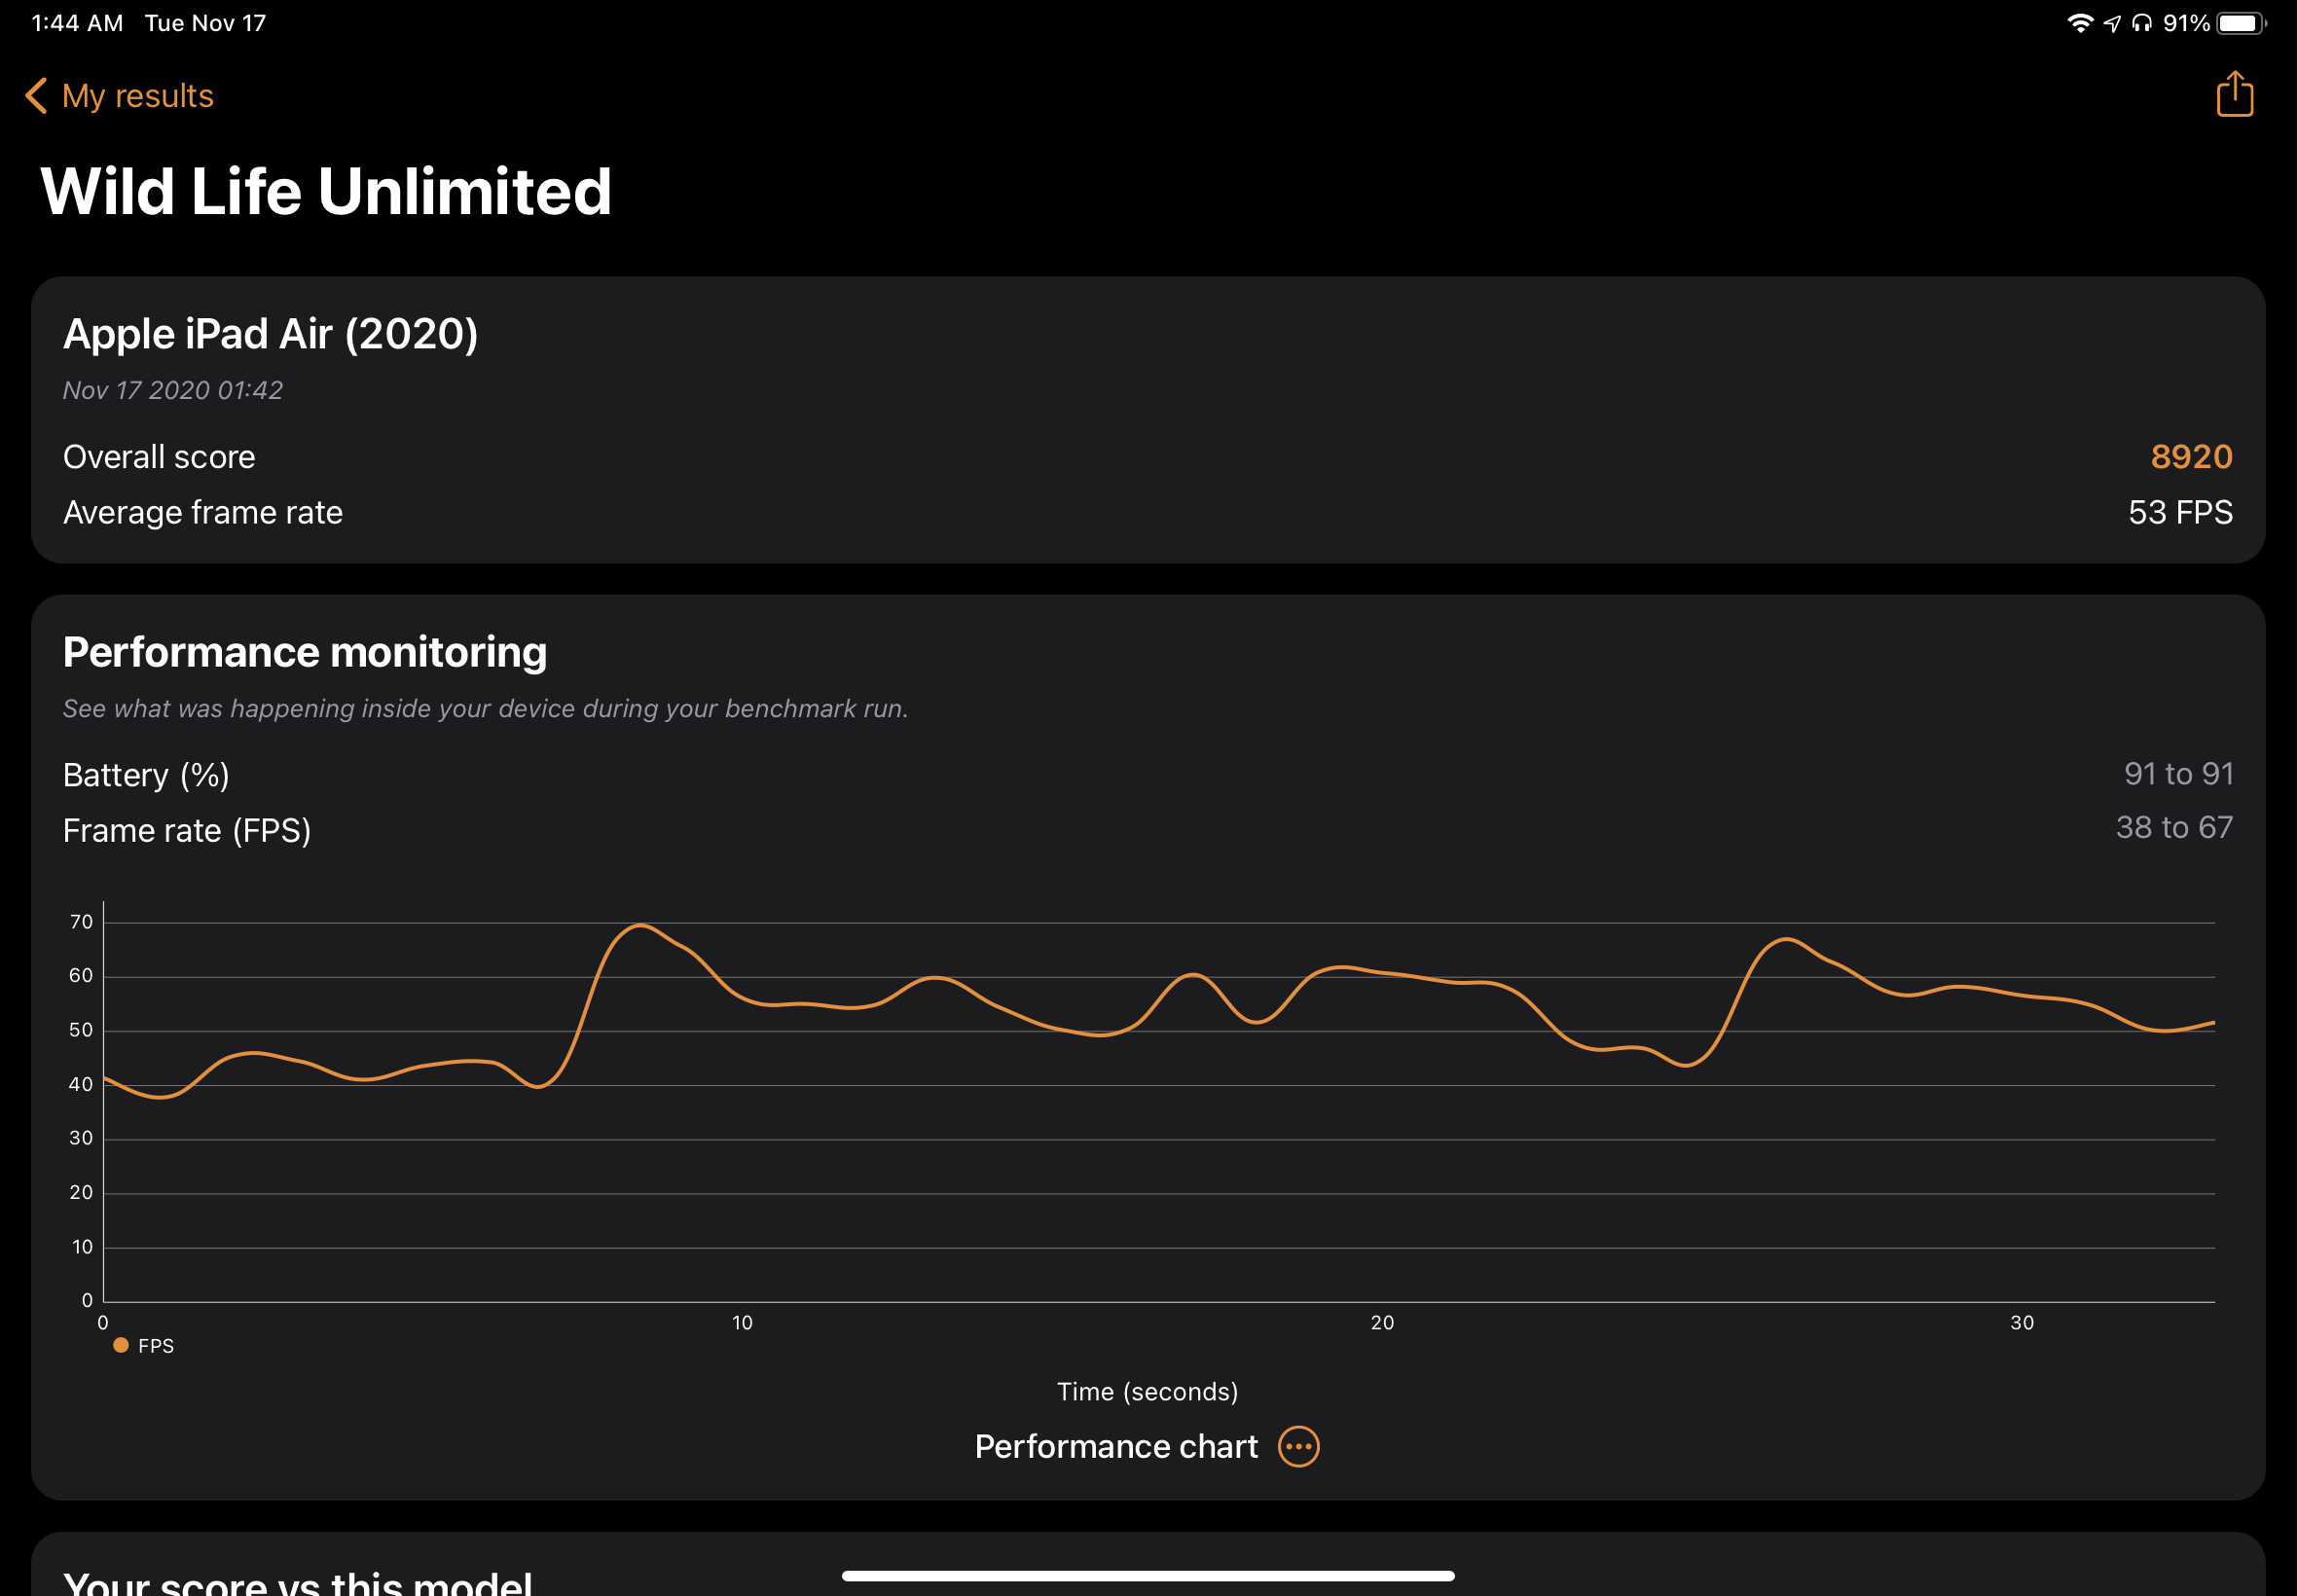Open the Performance chart options ellipsis

click(x=1298, y=1446)
